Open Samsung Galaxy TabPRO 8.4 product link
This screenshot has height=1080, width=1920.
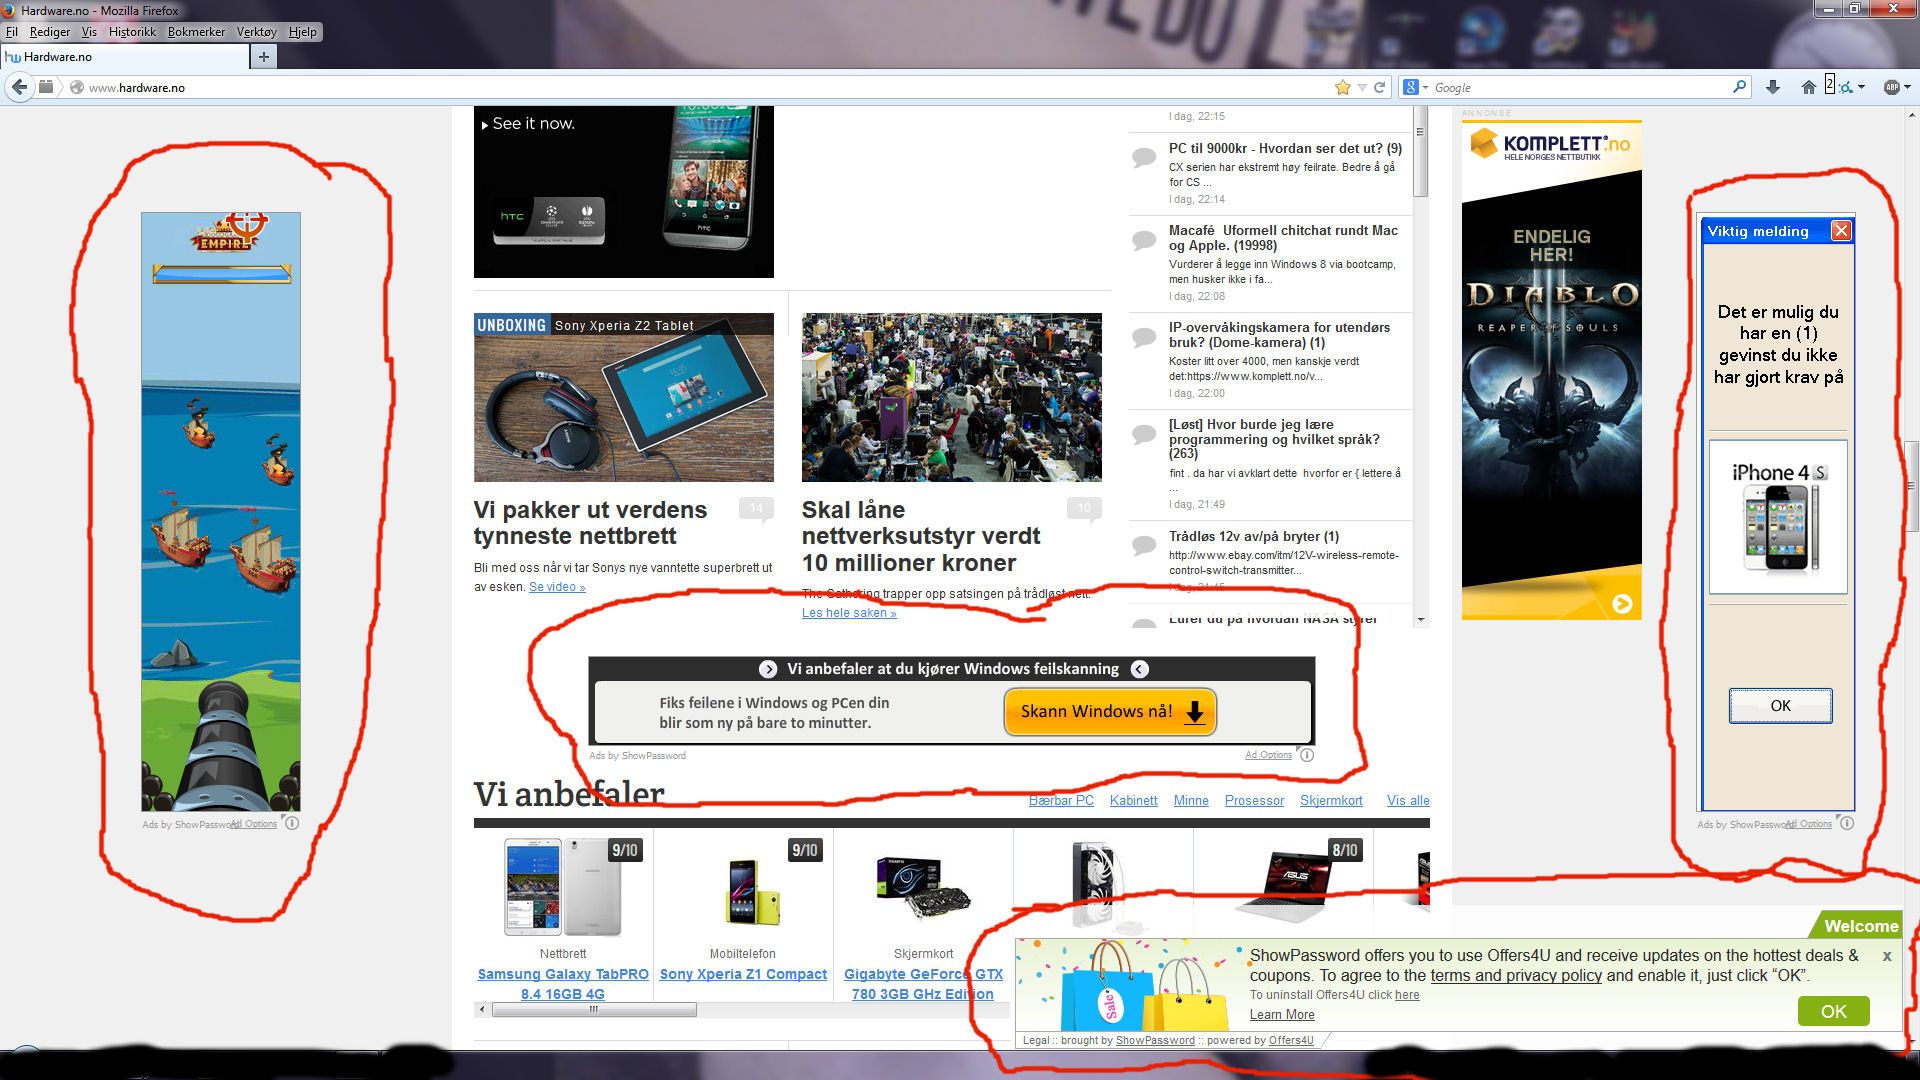pos(563,984)
